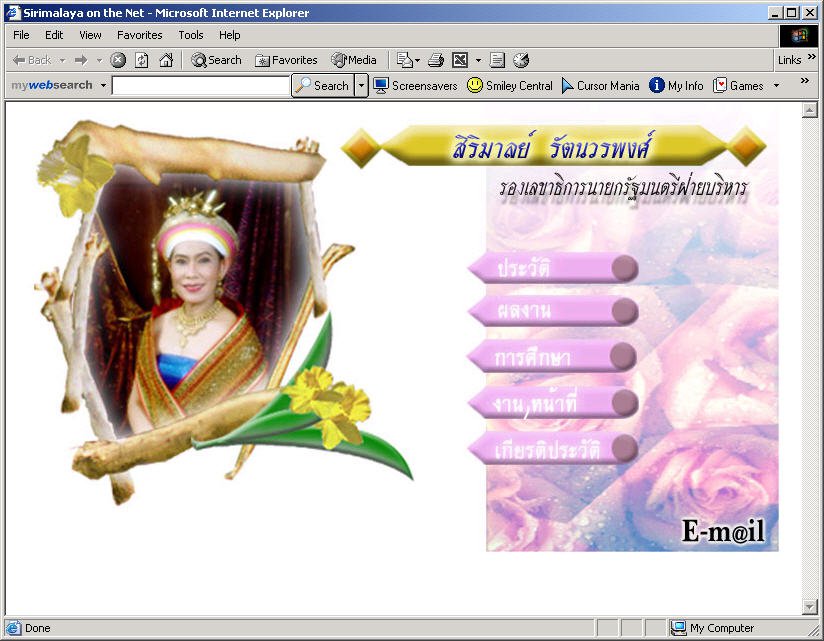Open Smiley Central
Viewport: 824px width, 641px height.
point(510,86)
